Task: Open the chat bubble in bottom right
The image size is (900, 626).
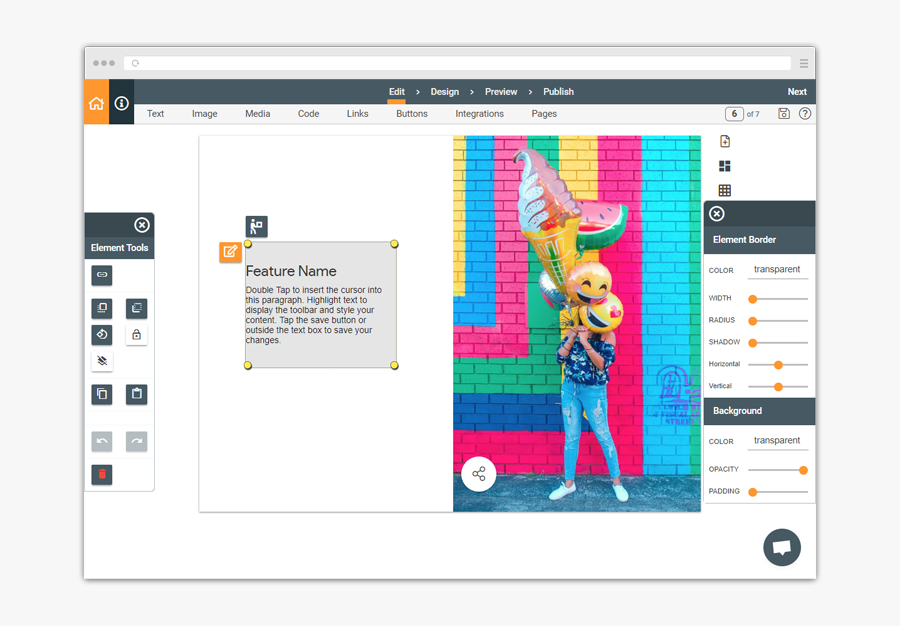Action: click(x=781, y=547)
